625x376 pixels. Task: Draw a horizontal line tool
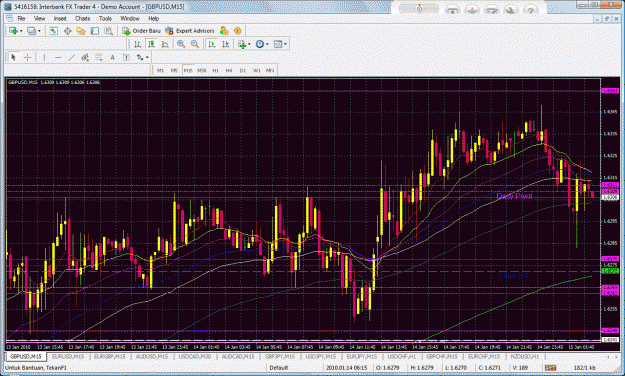point(58,57)
